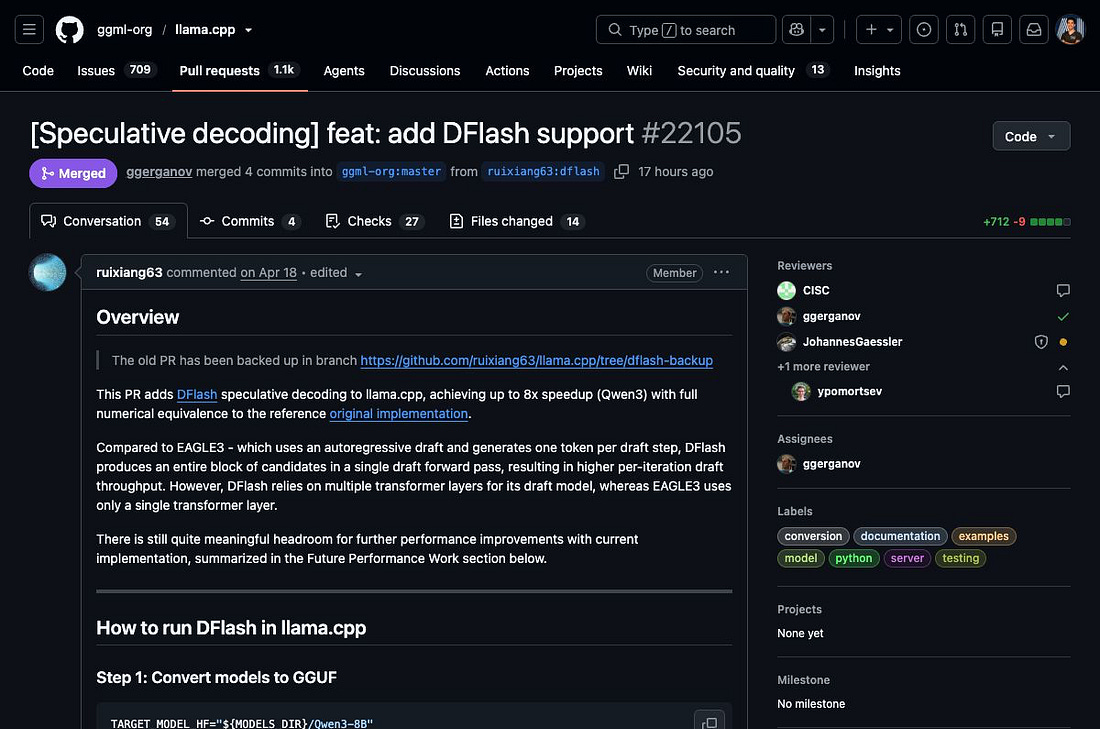Select the Files changed tab
Viewport: 1100px width, 729px height.
click(516, 221)
